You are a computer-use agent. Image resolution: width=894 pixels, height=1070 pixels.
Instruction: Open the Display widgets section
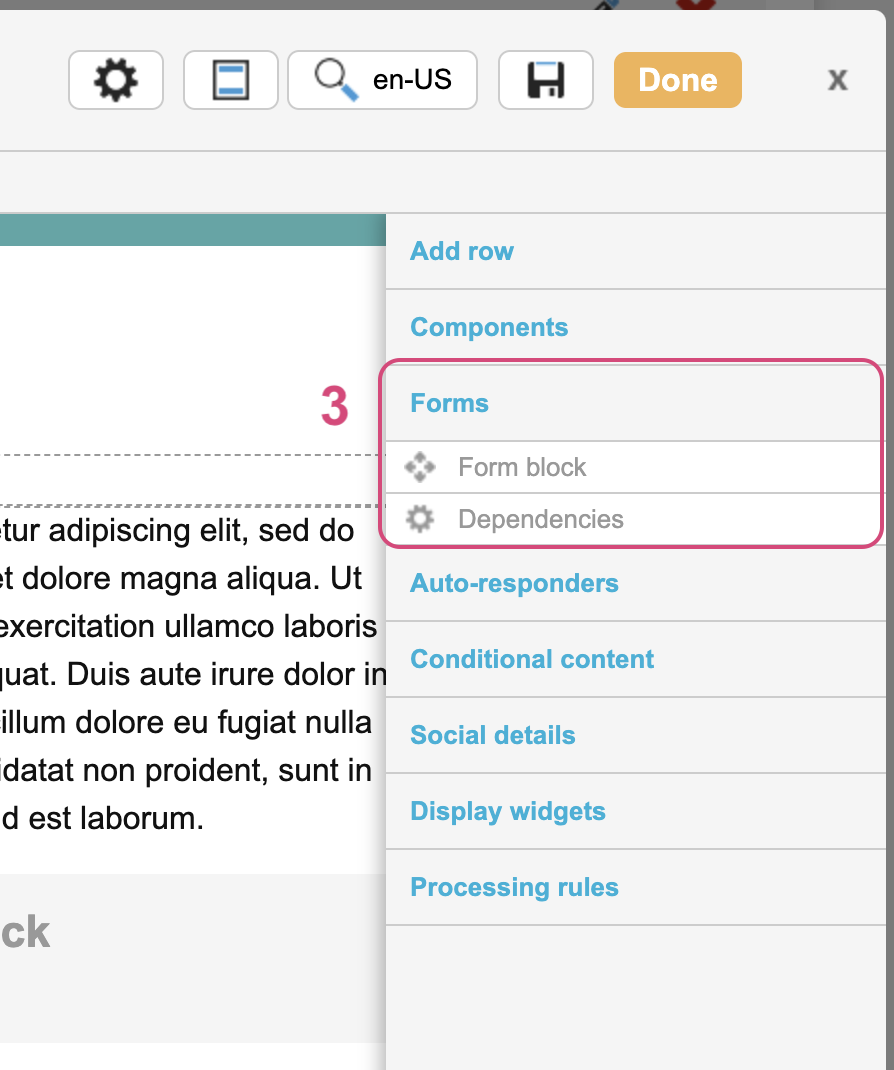[508, 811]
